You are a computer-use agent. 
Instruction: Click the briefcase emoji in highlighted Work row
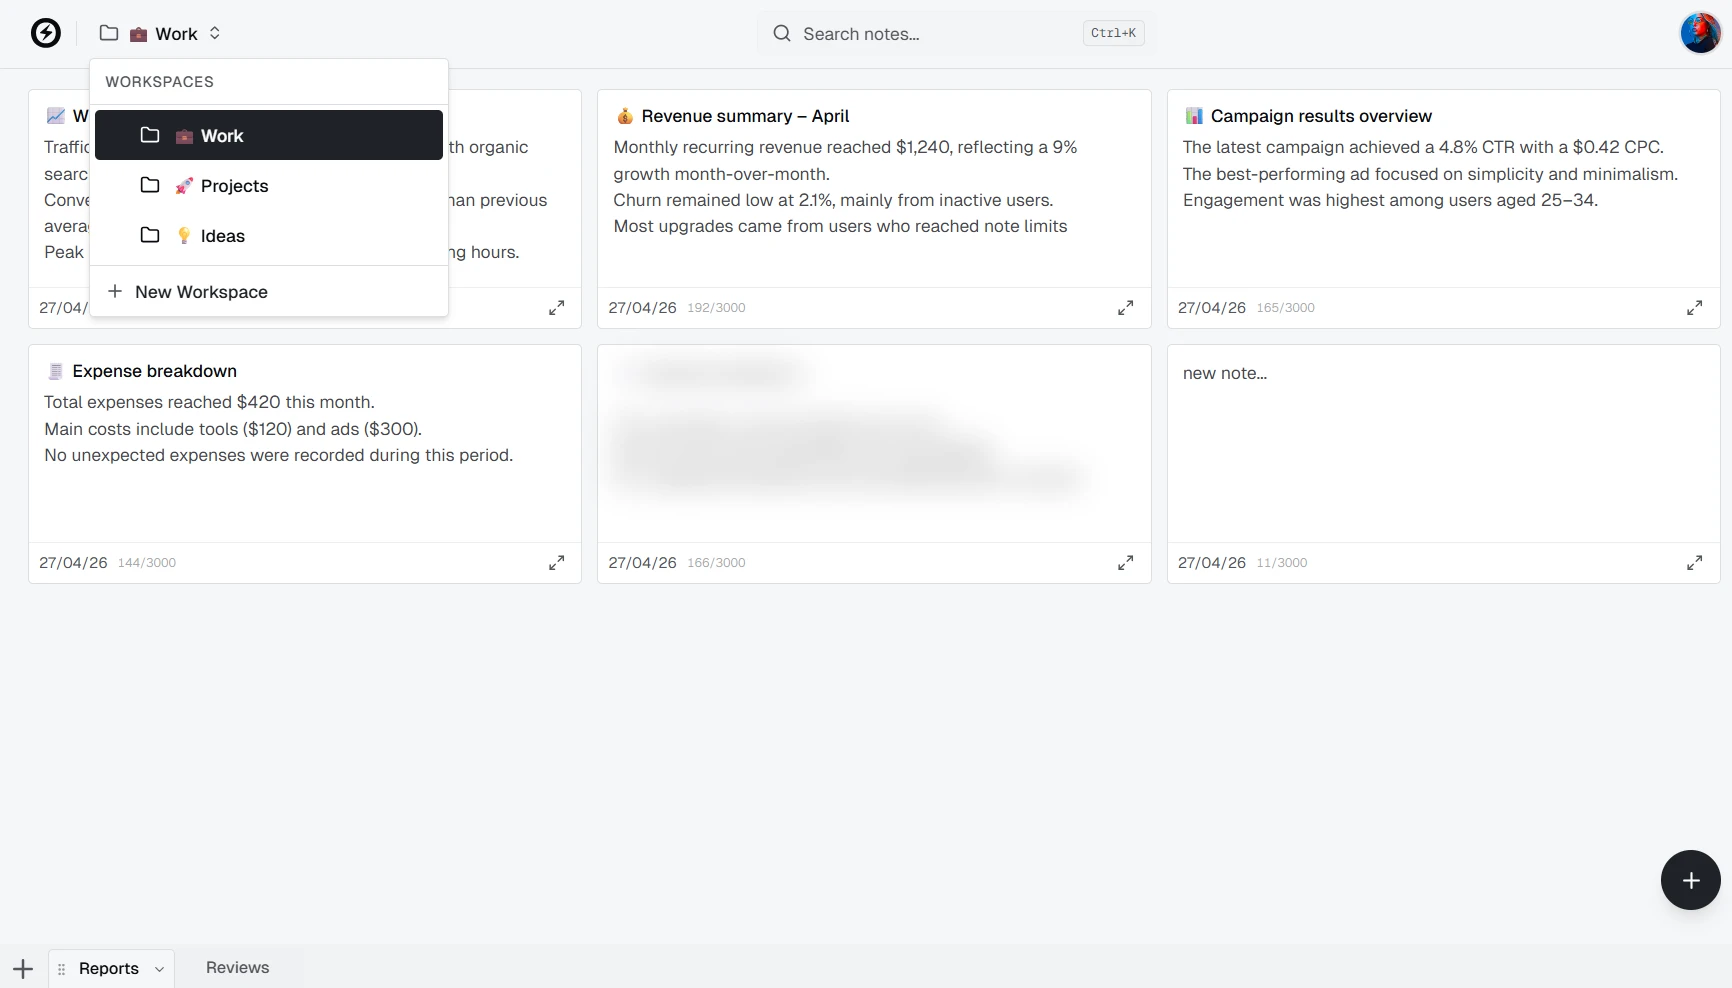pyautogui.click(x=184, y=136)
